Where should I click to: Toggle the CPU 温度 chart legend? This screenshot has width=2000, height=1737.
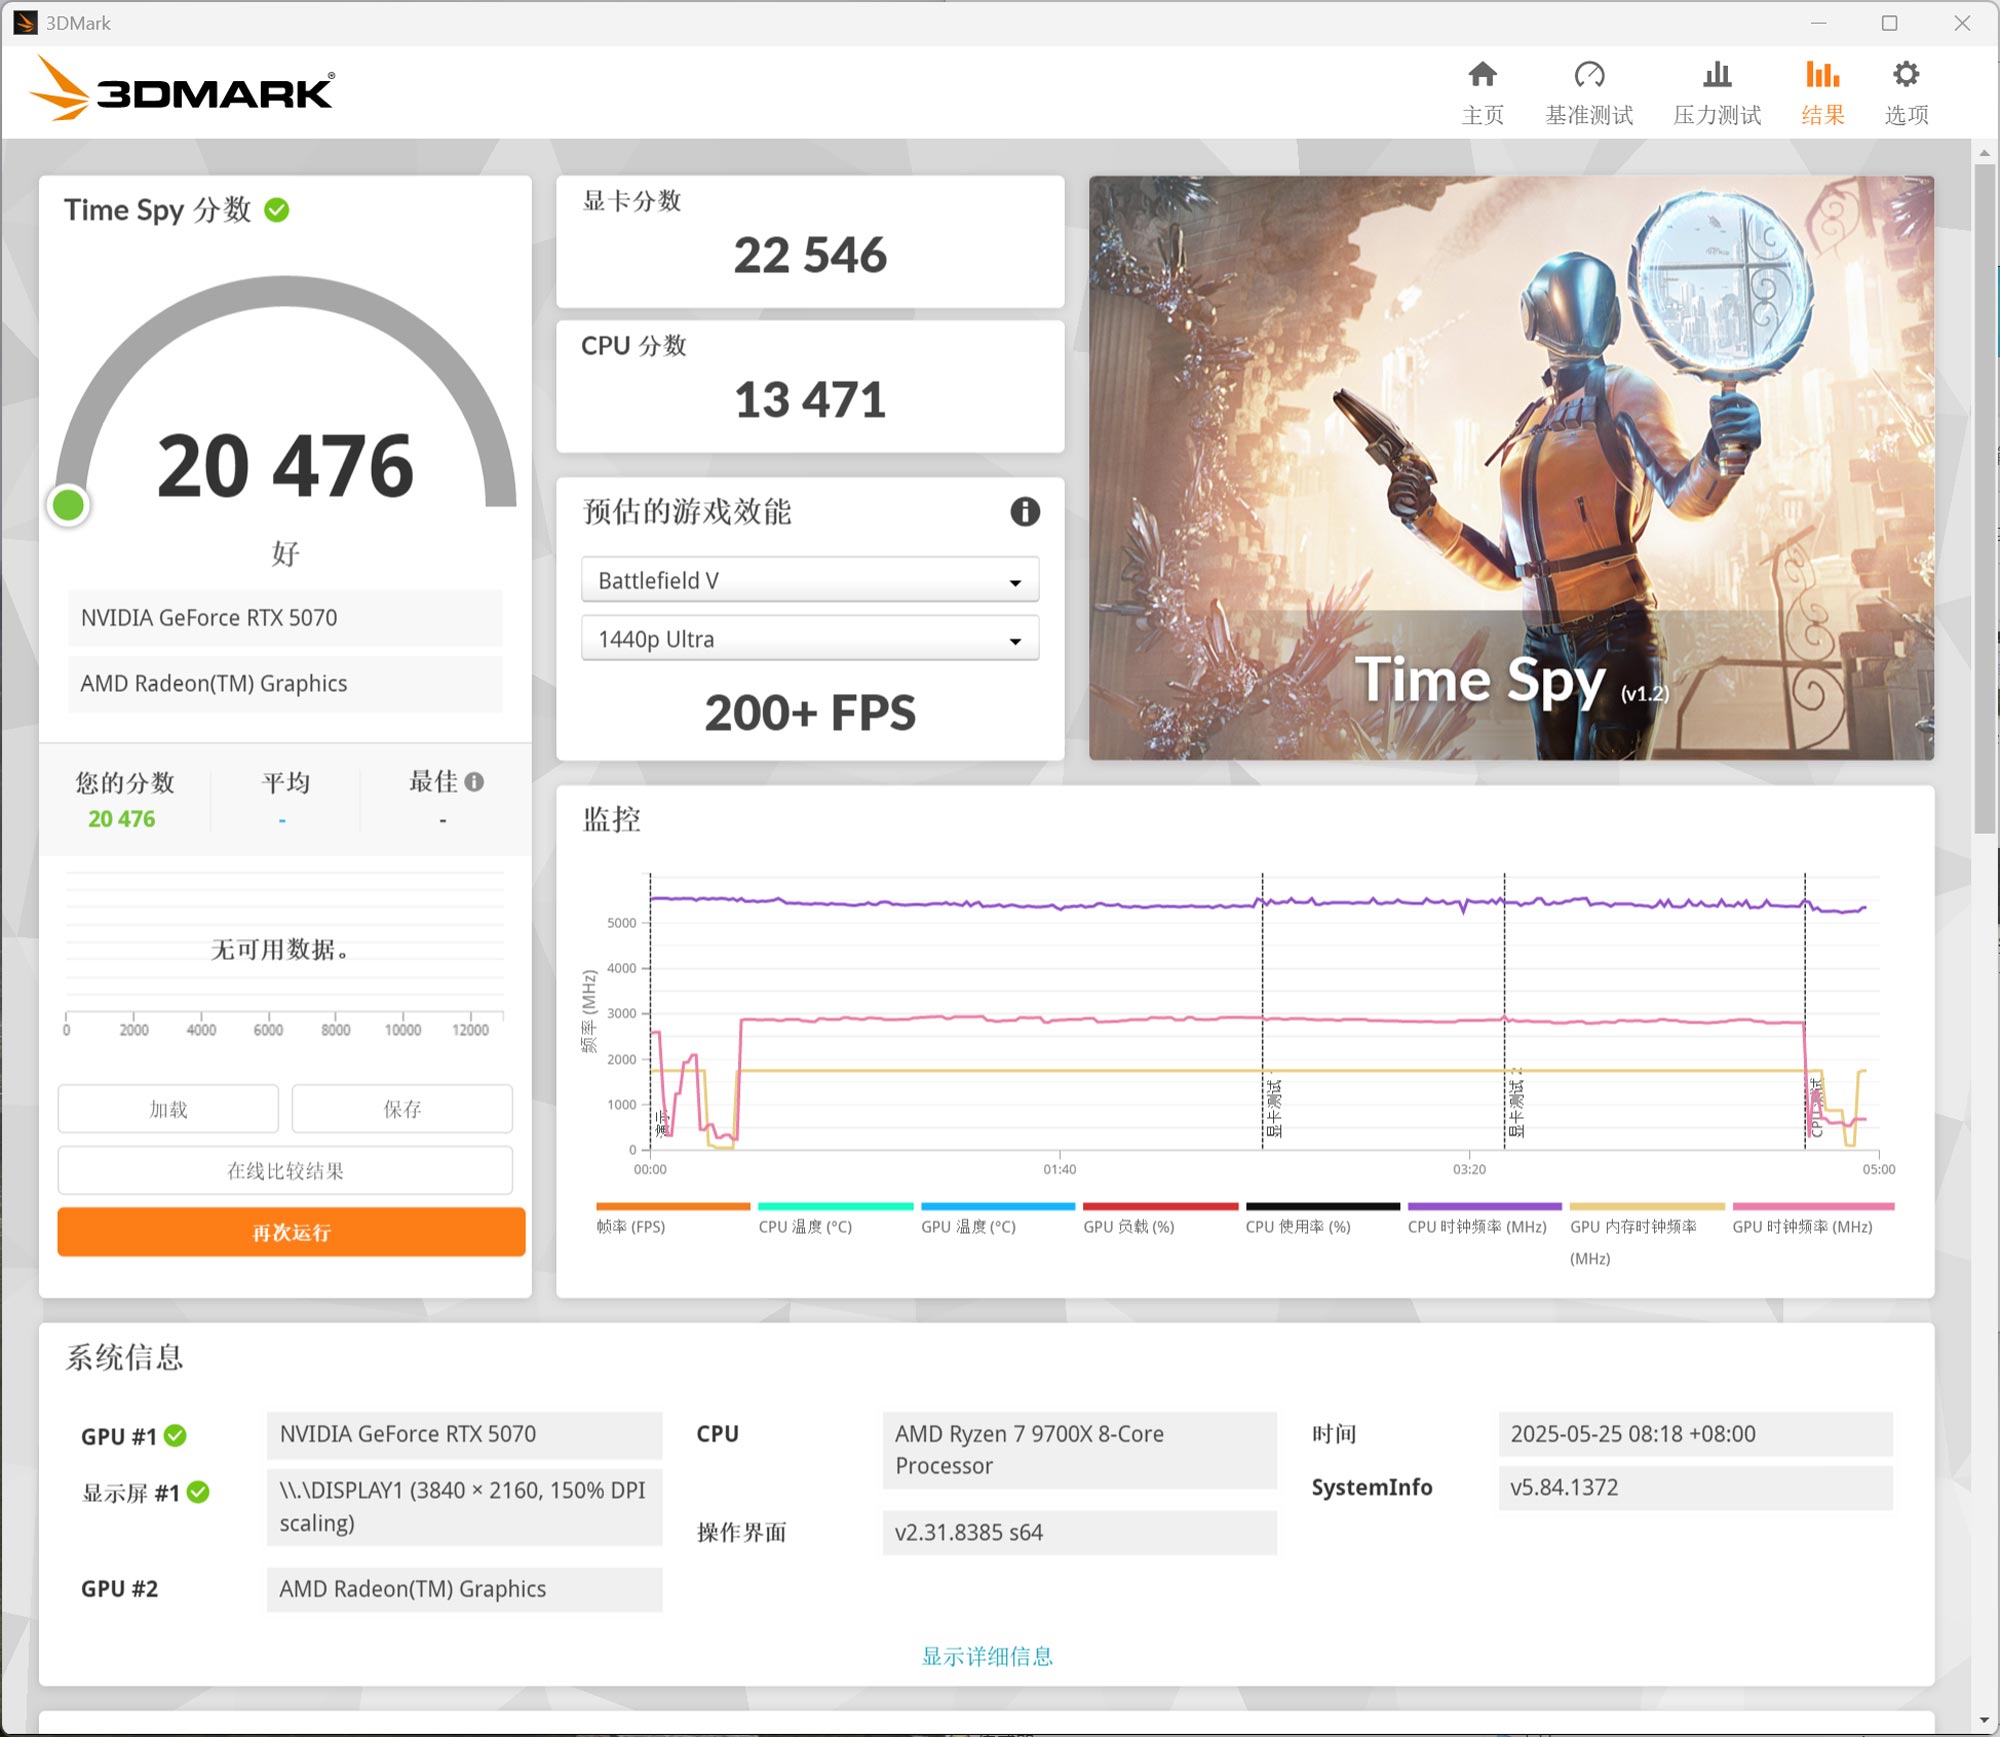coord(805,1226)
